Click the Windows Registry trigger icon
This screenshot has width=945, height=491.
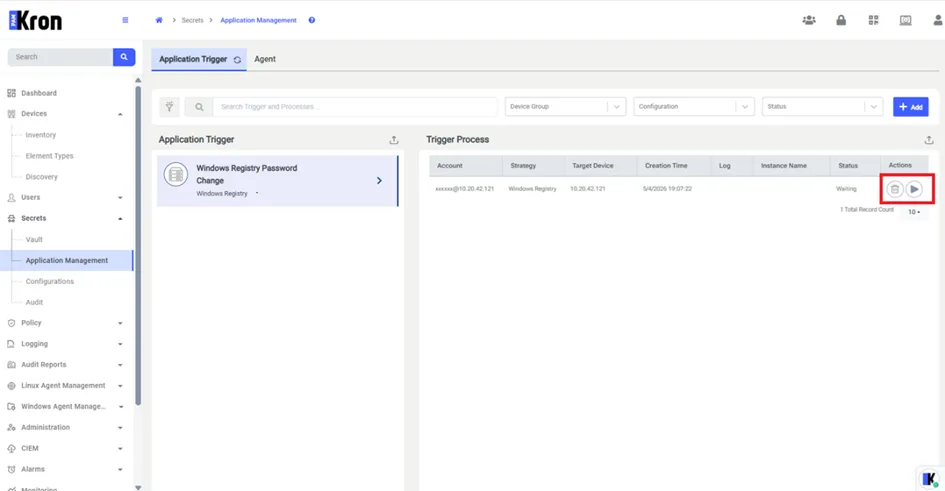click(176, 175)
